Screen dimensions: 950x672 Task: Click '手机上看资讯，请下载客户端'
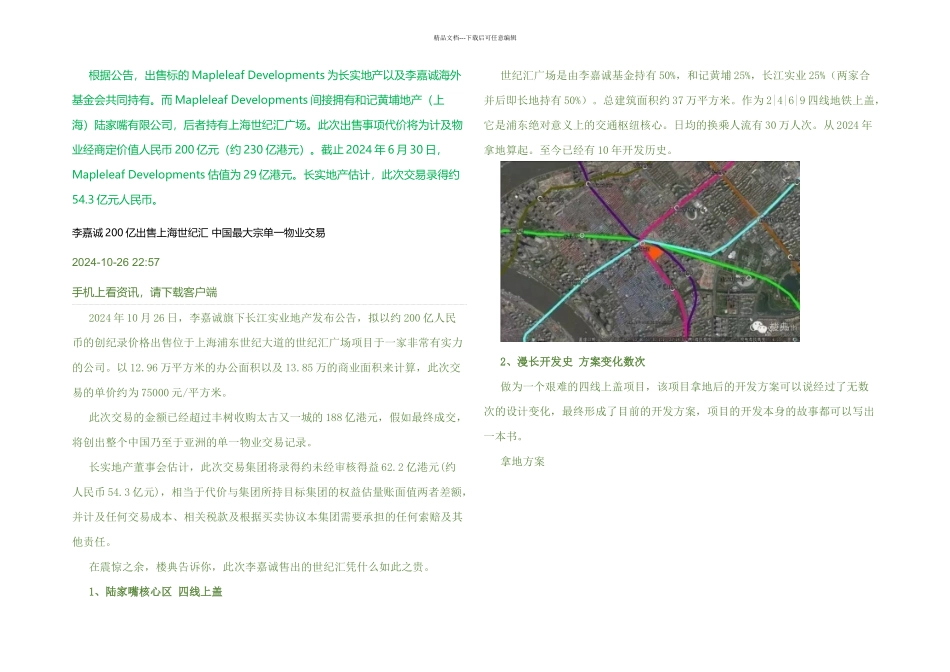click(145, 292)
